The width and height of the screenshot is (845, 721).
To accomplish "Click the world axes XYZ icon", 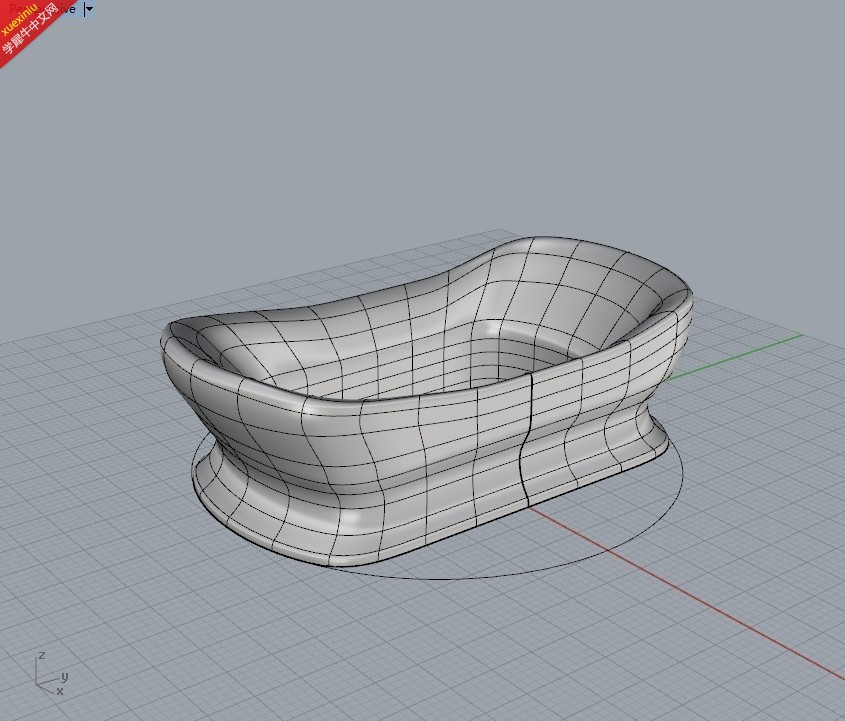I will coord(51,674).
